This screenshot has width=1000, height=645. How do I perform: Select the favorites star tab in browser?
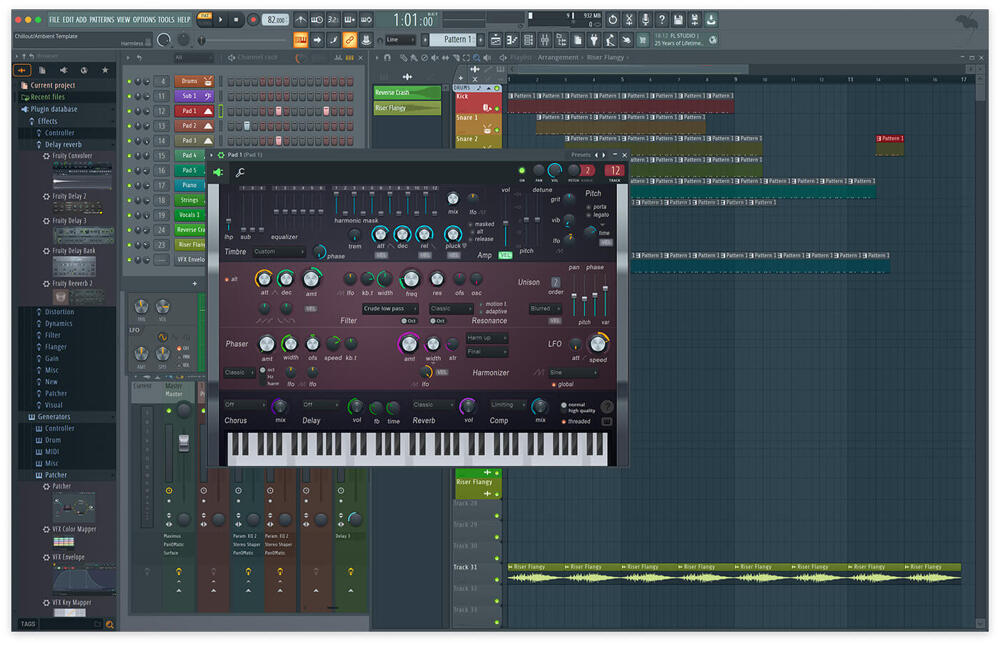click(x=105, y=70)
